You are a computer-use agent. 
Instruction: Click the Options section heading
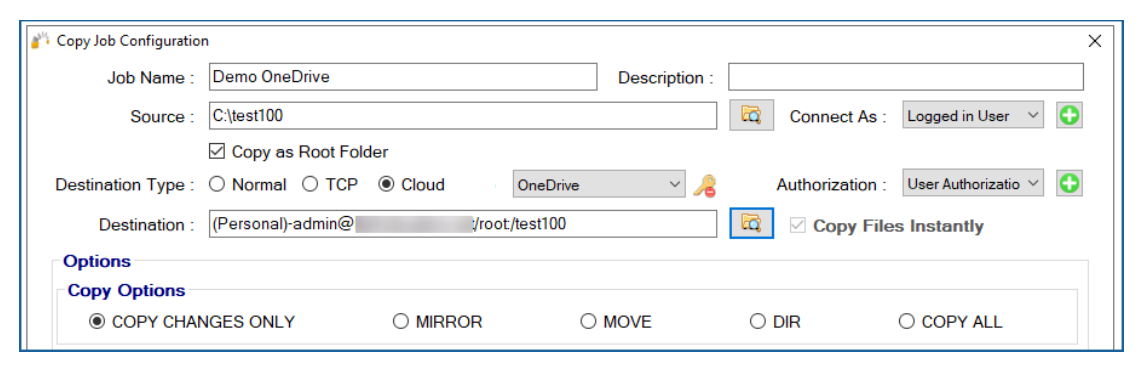(97, 261)
